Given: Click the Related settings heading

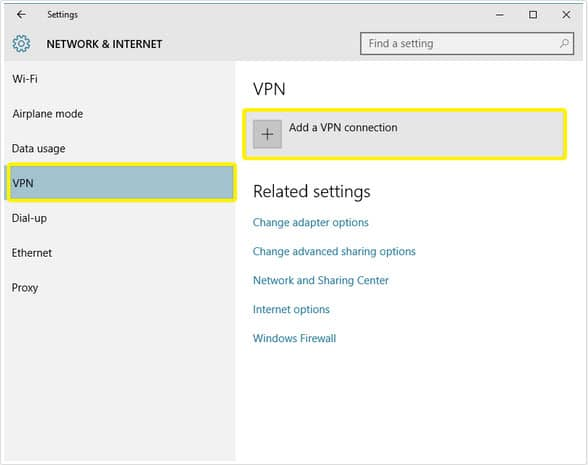Looking at the screenshot, I should [312, 192].
